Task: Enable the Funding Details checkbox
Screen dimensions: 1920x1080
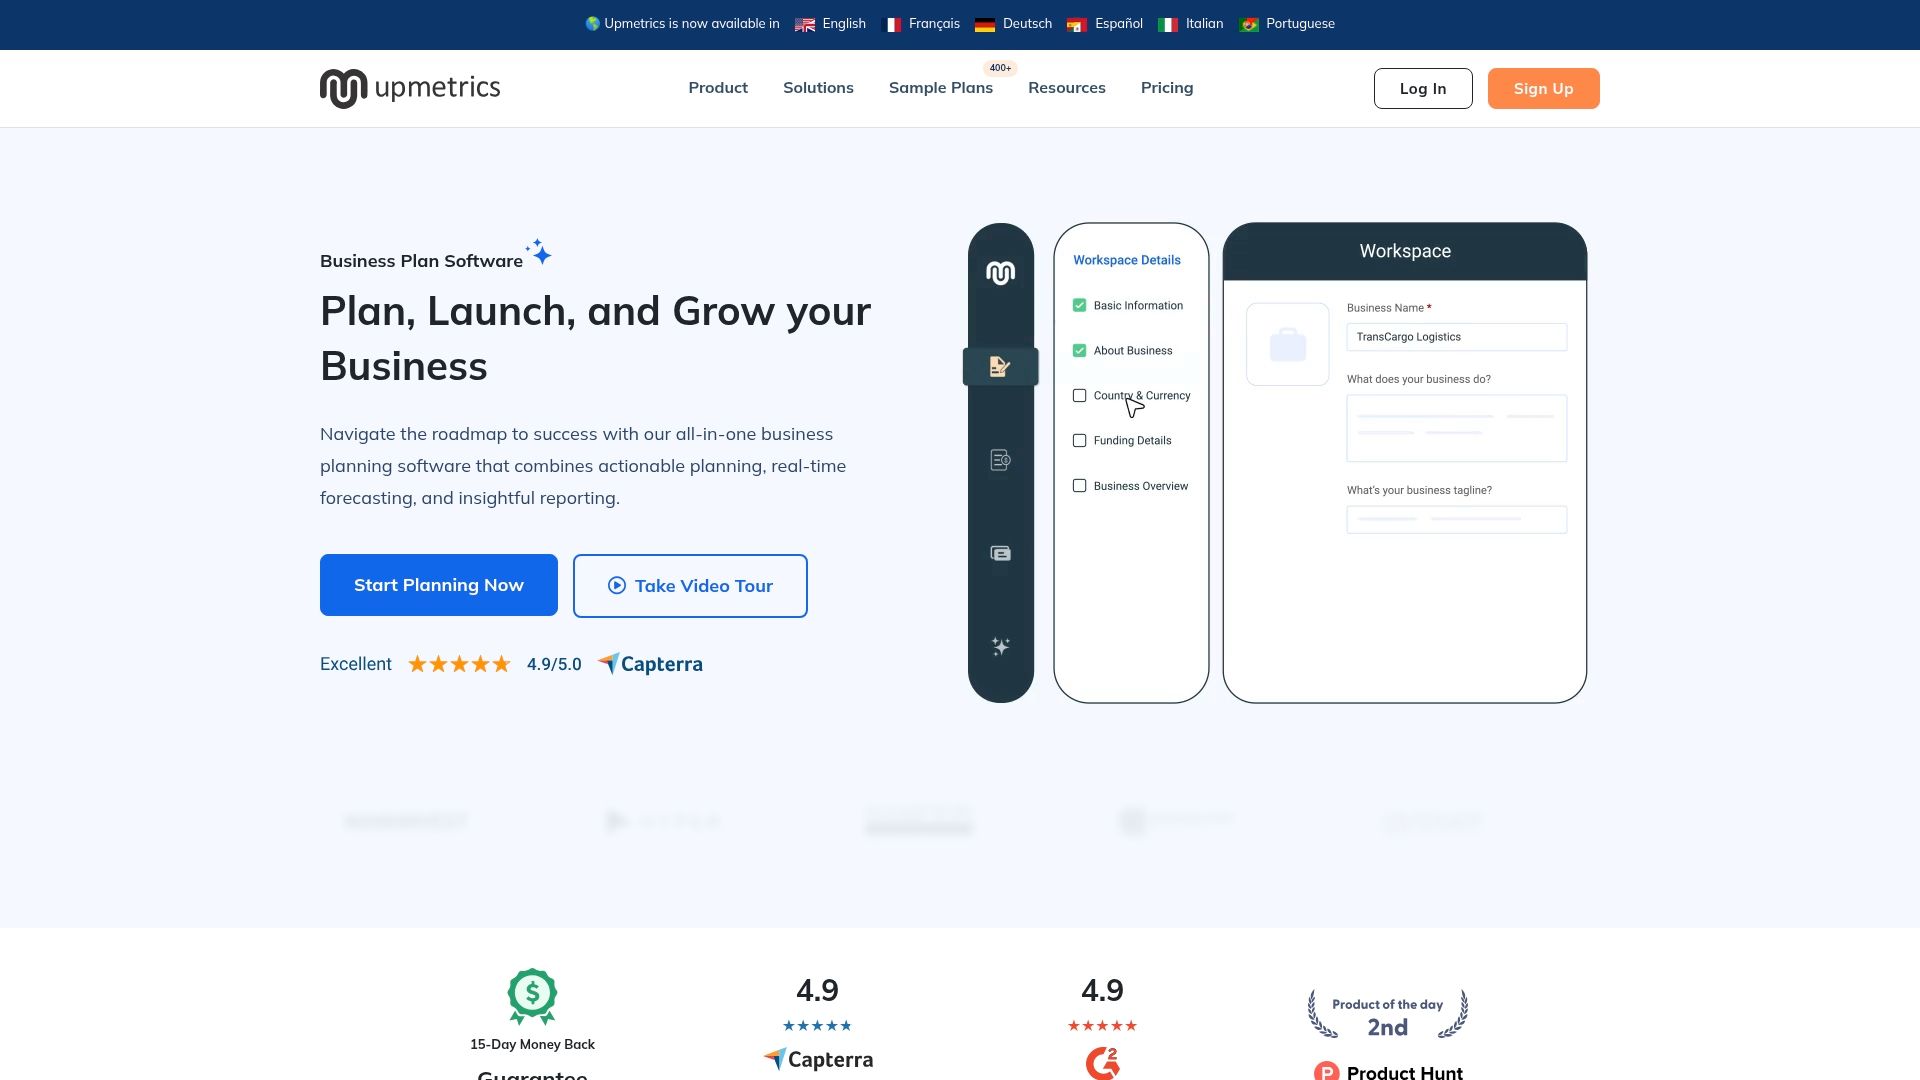Action: 1079,440
